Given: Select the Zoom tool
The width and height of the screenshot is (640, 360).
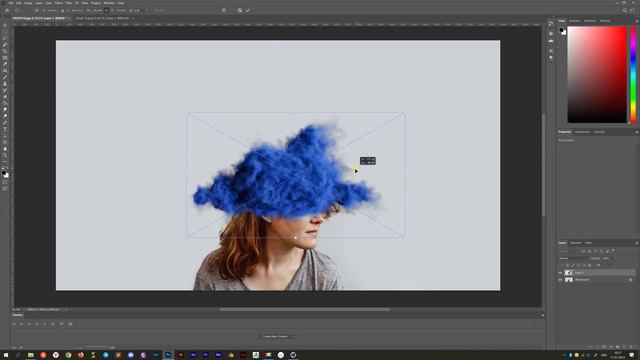Looking at the screenshot, I should pyautogui.click(x=5, y=156).
